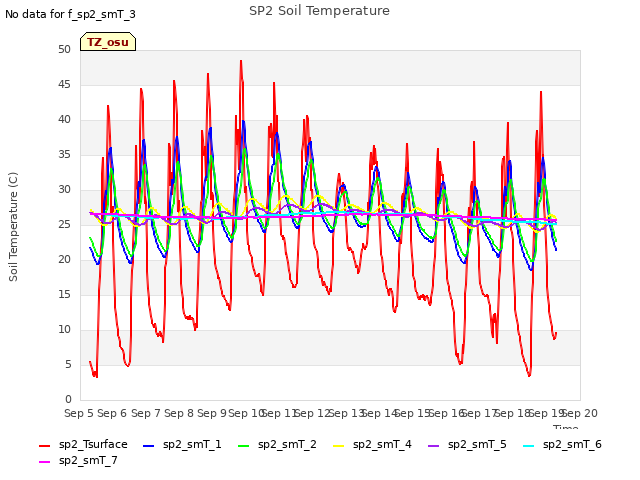Click the Sep 7 x-axis tick label
This screenshot has height=480, width=640.
(x=146, y=413)
